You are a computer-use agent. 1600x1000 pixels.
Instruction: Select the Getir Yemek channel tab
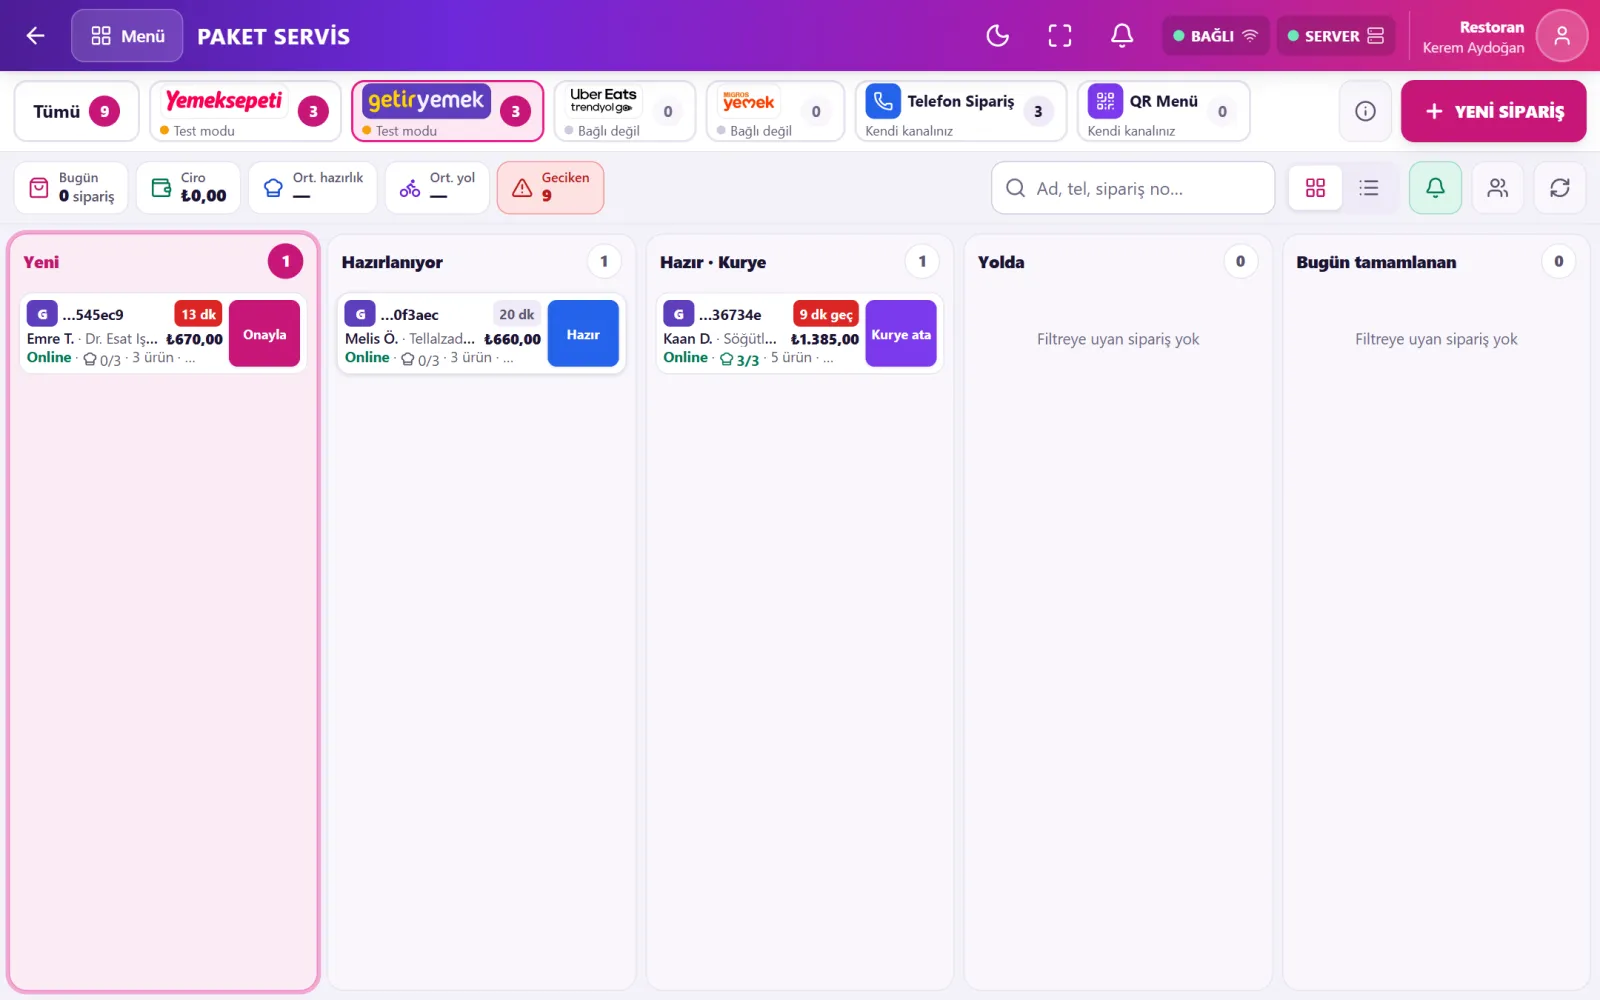point(447,111)
